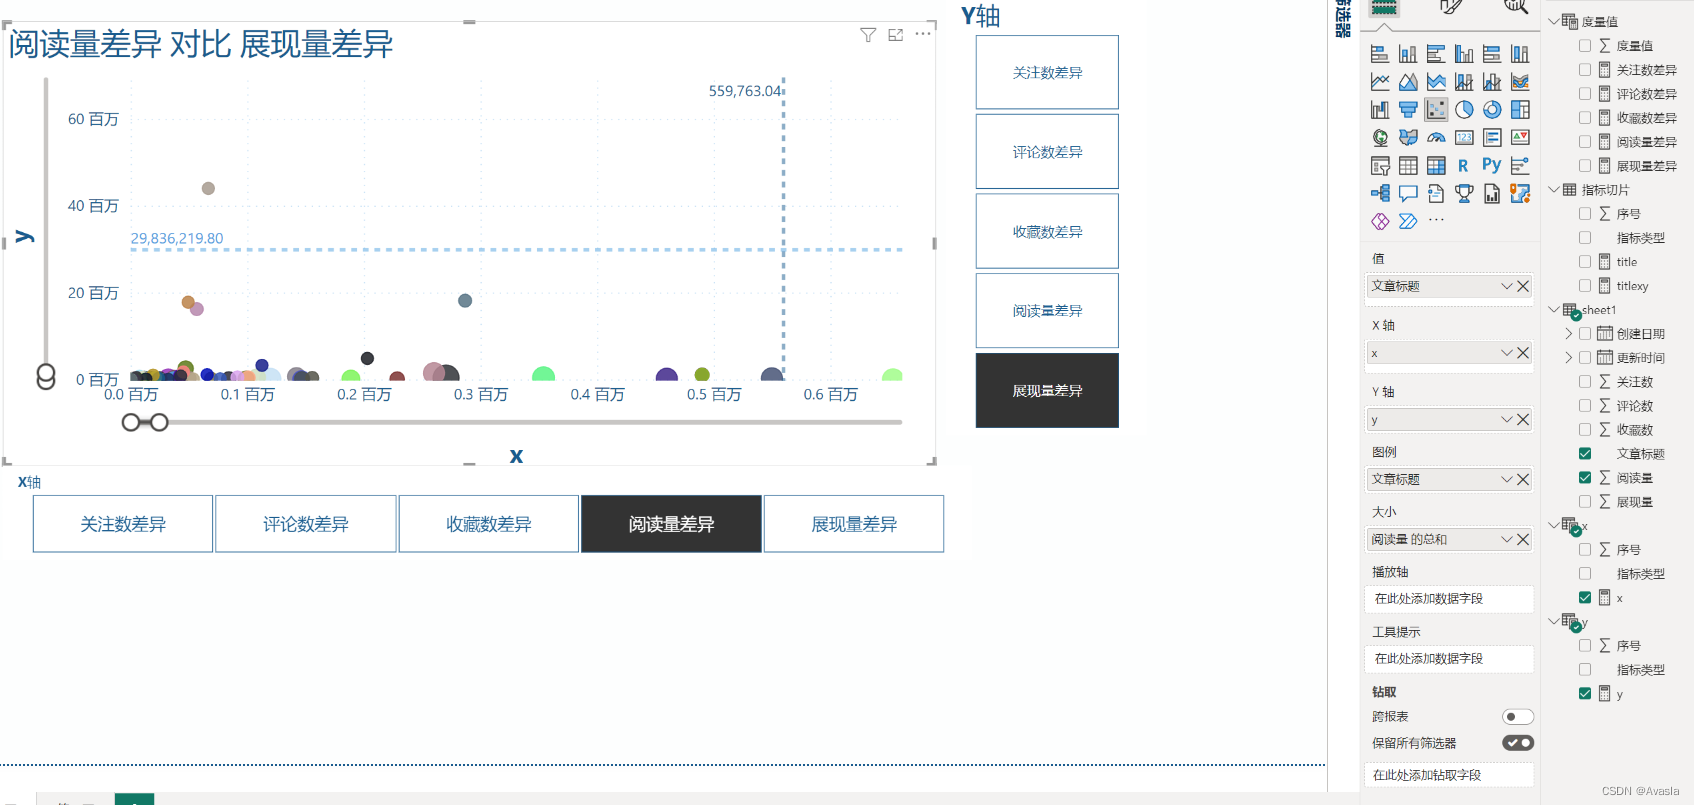1694x805 pixels.
Task: Collapse the sheet1 table
Action: click(x=1554, y=310)
